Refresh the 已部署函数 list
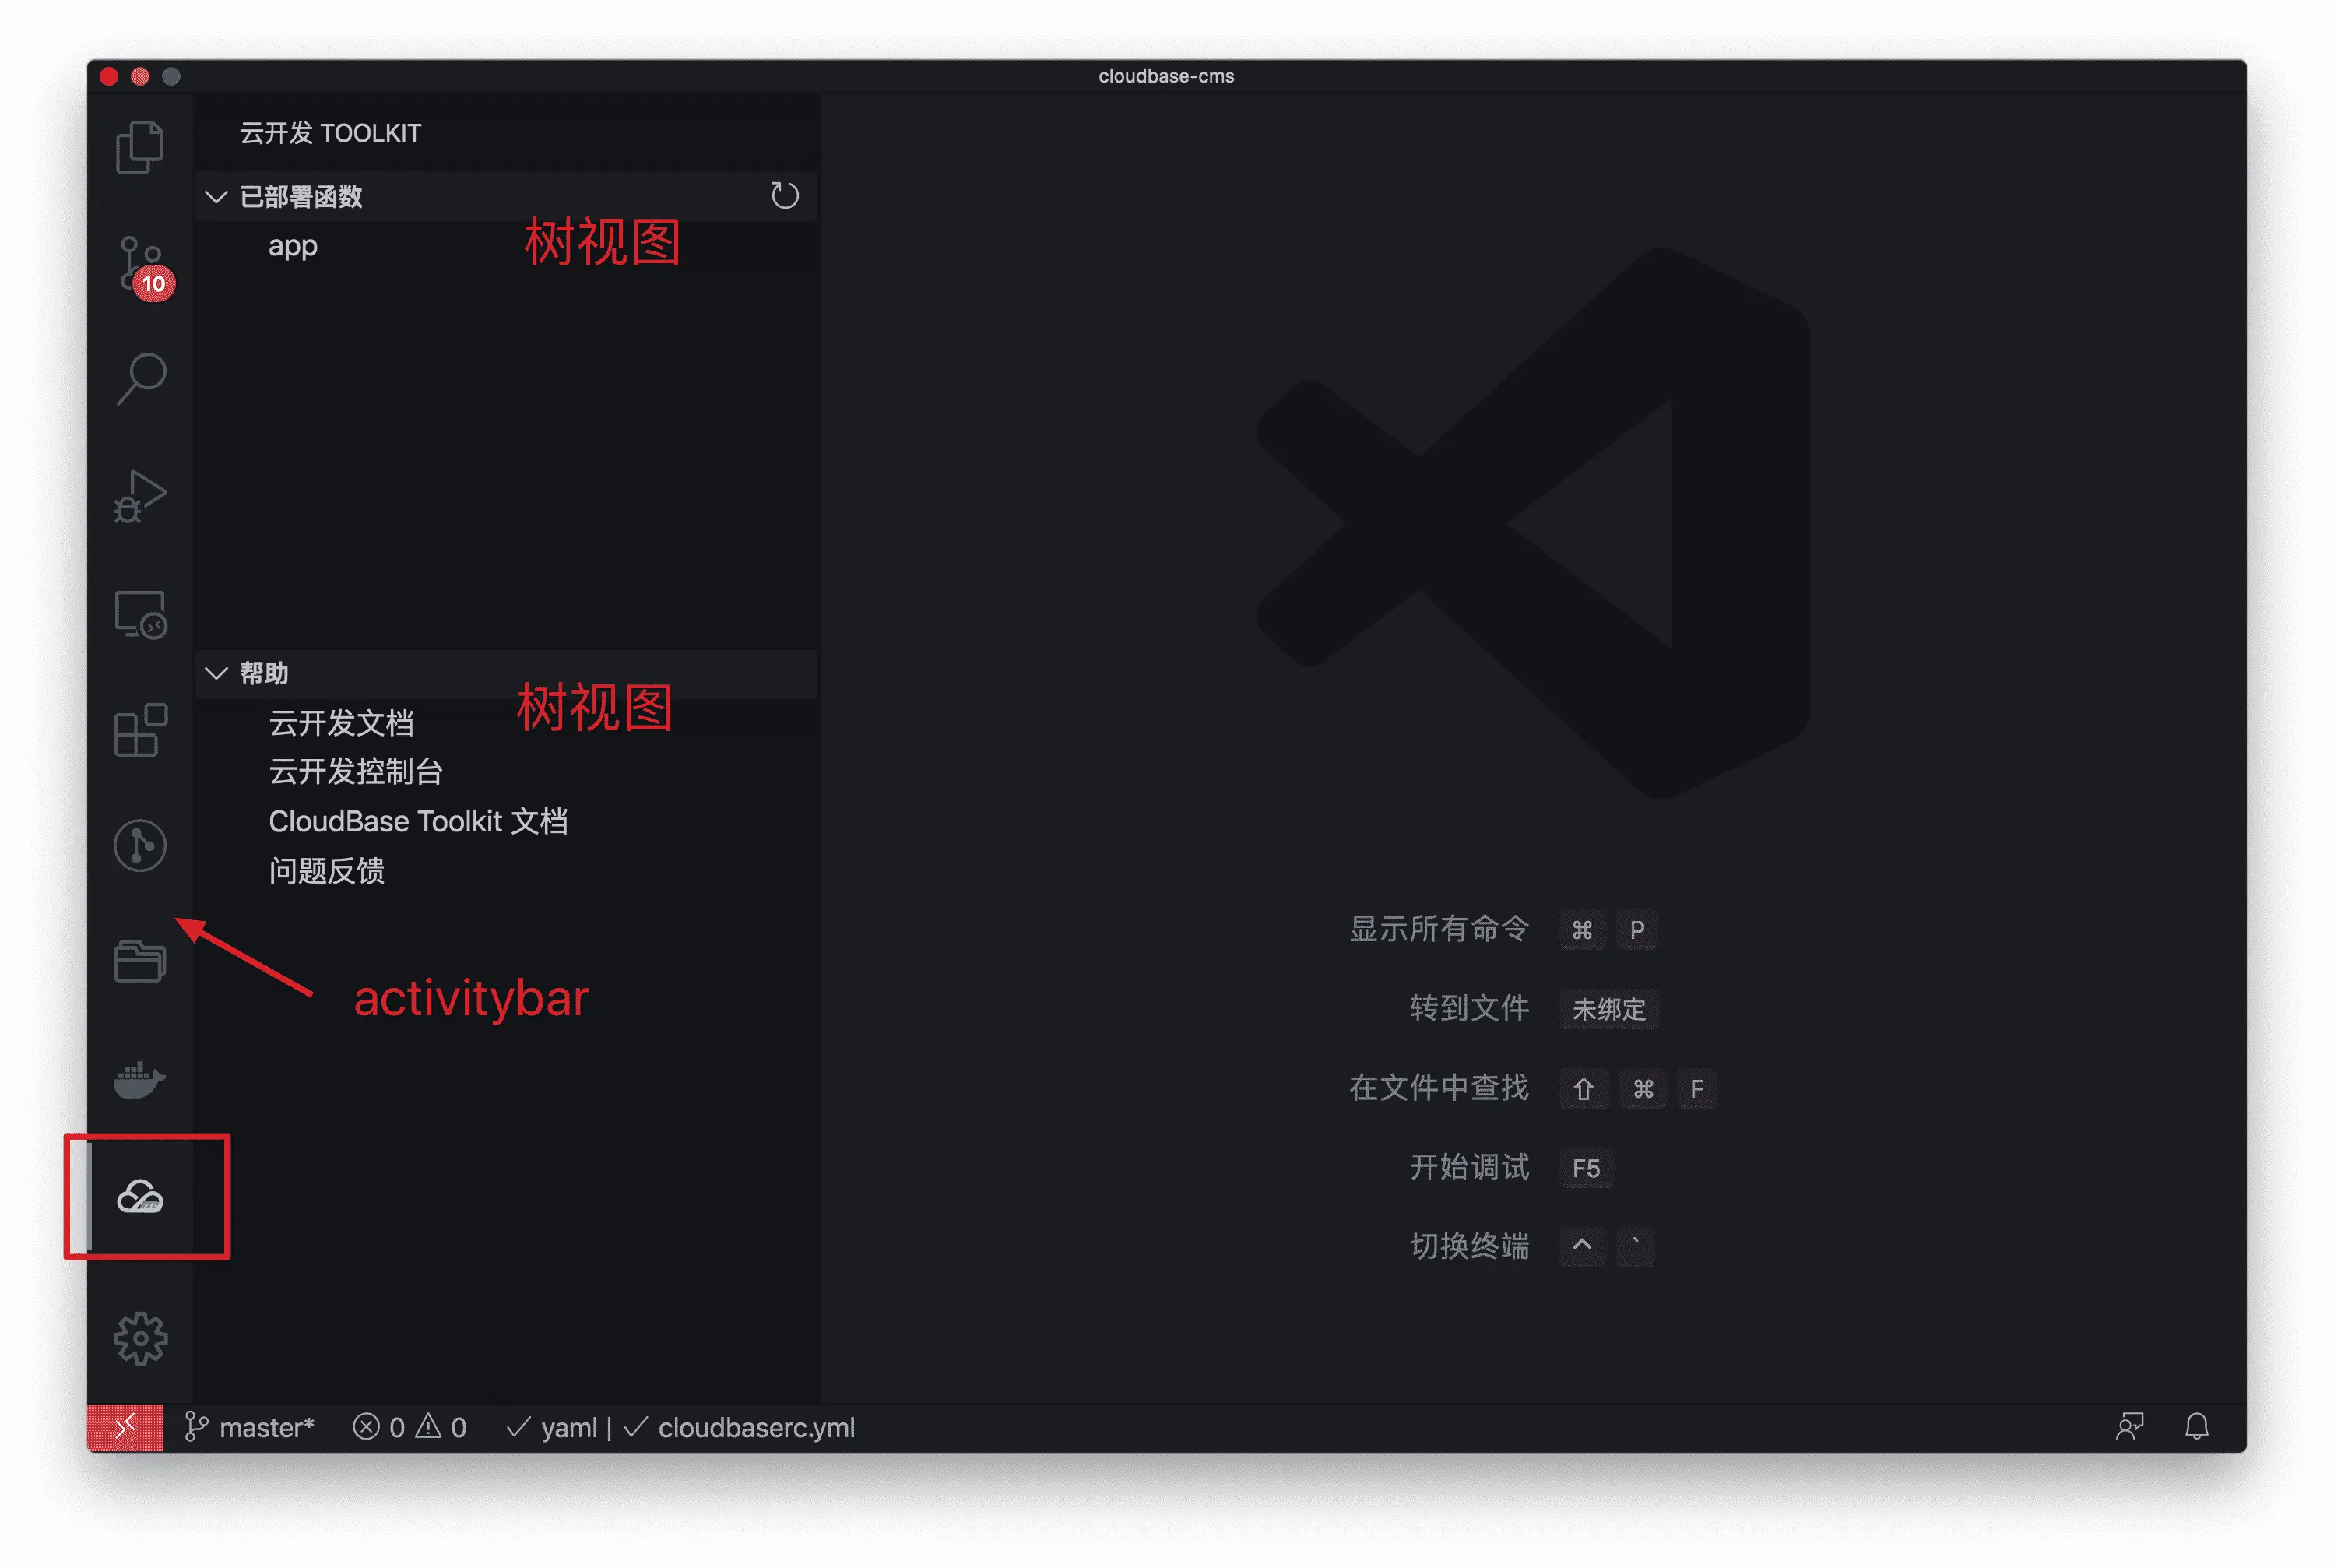 point(785,195)
